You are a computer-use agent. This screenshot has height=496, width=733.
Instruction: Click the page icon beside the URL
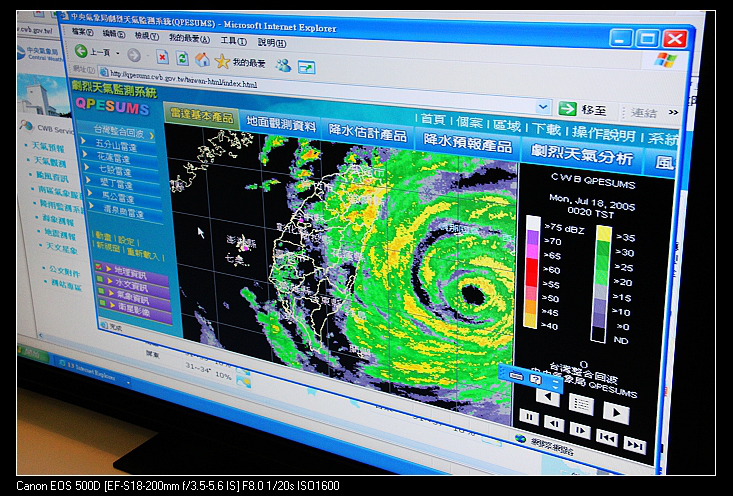click(104, 72)
